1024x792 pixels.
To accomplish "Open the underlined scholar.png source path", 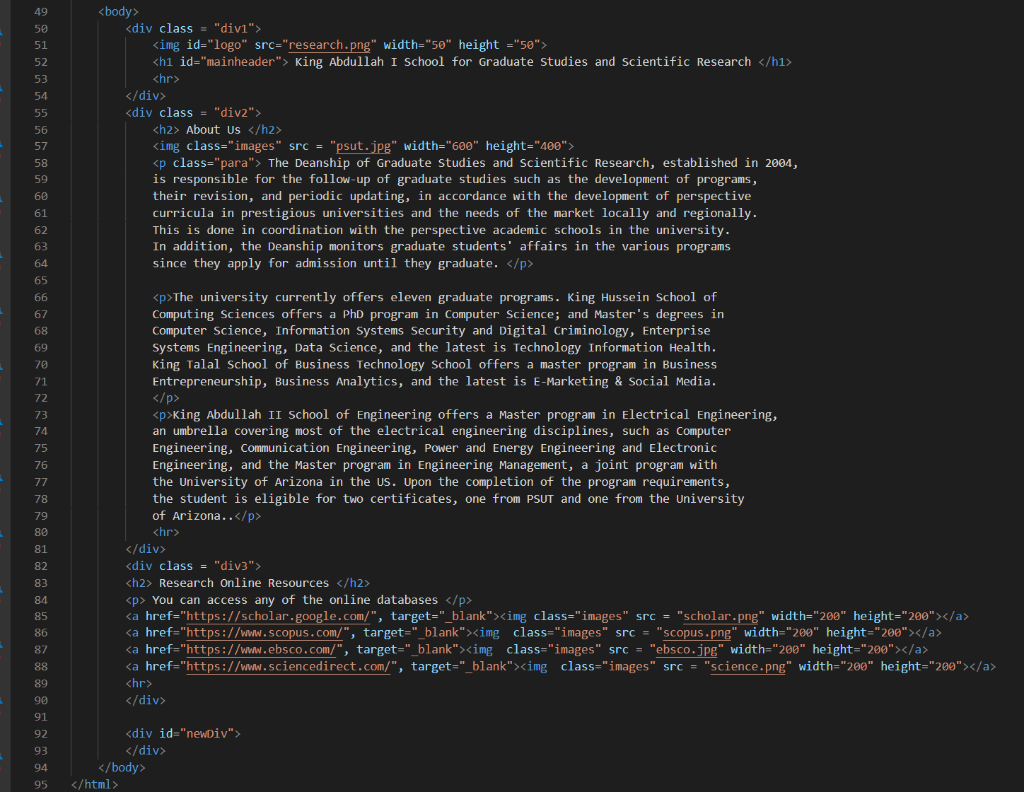I will pyautogui.click(x=721, y=616).
